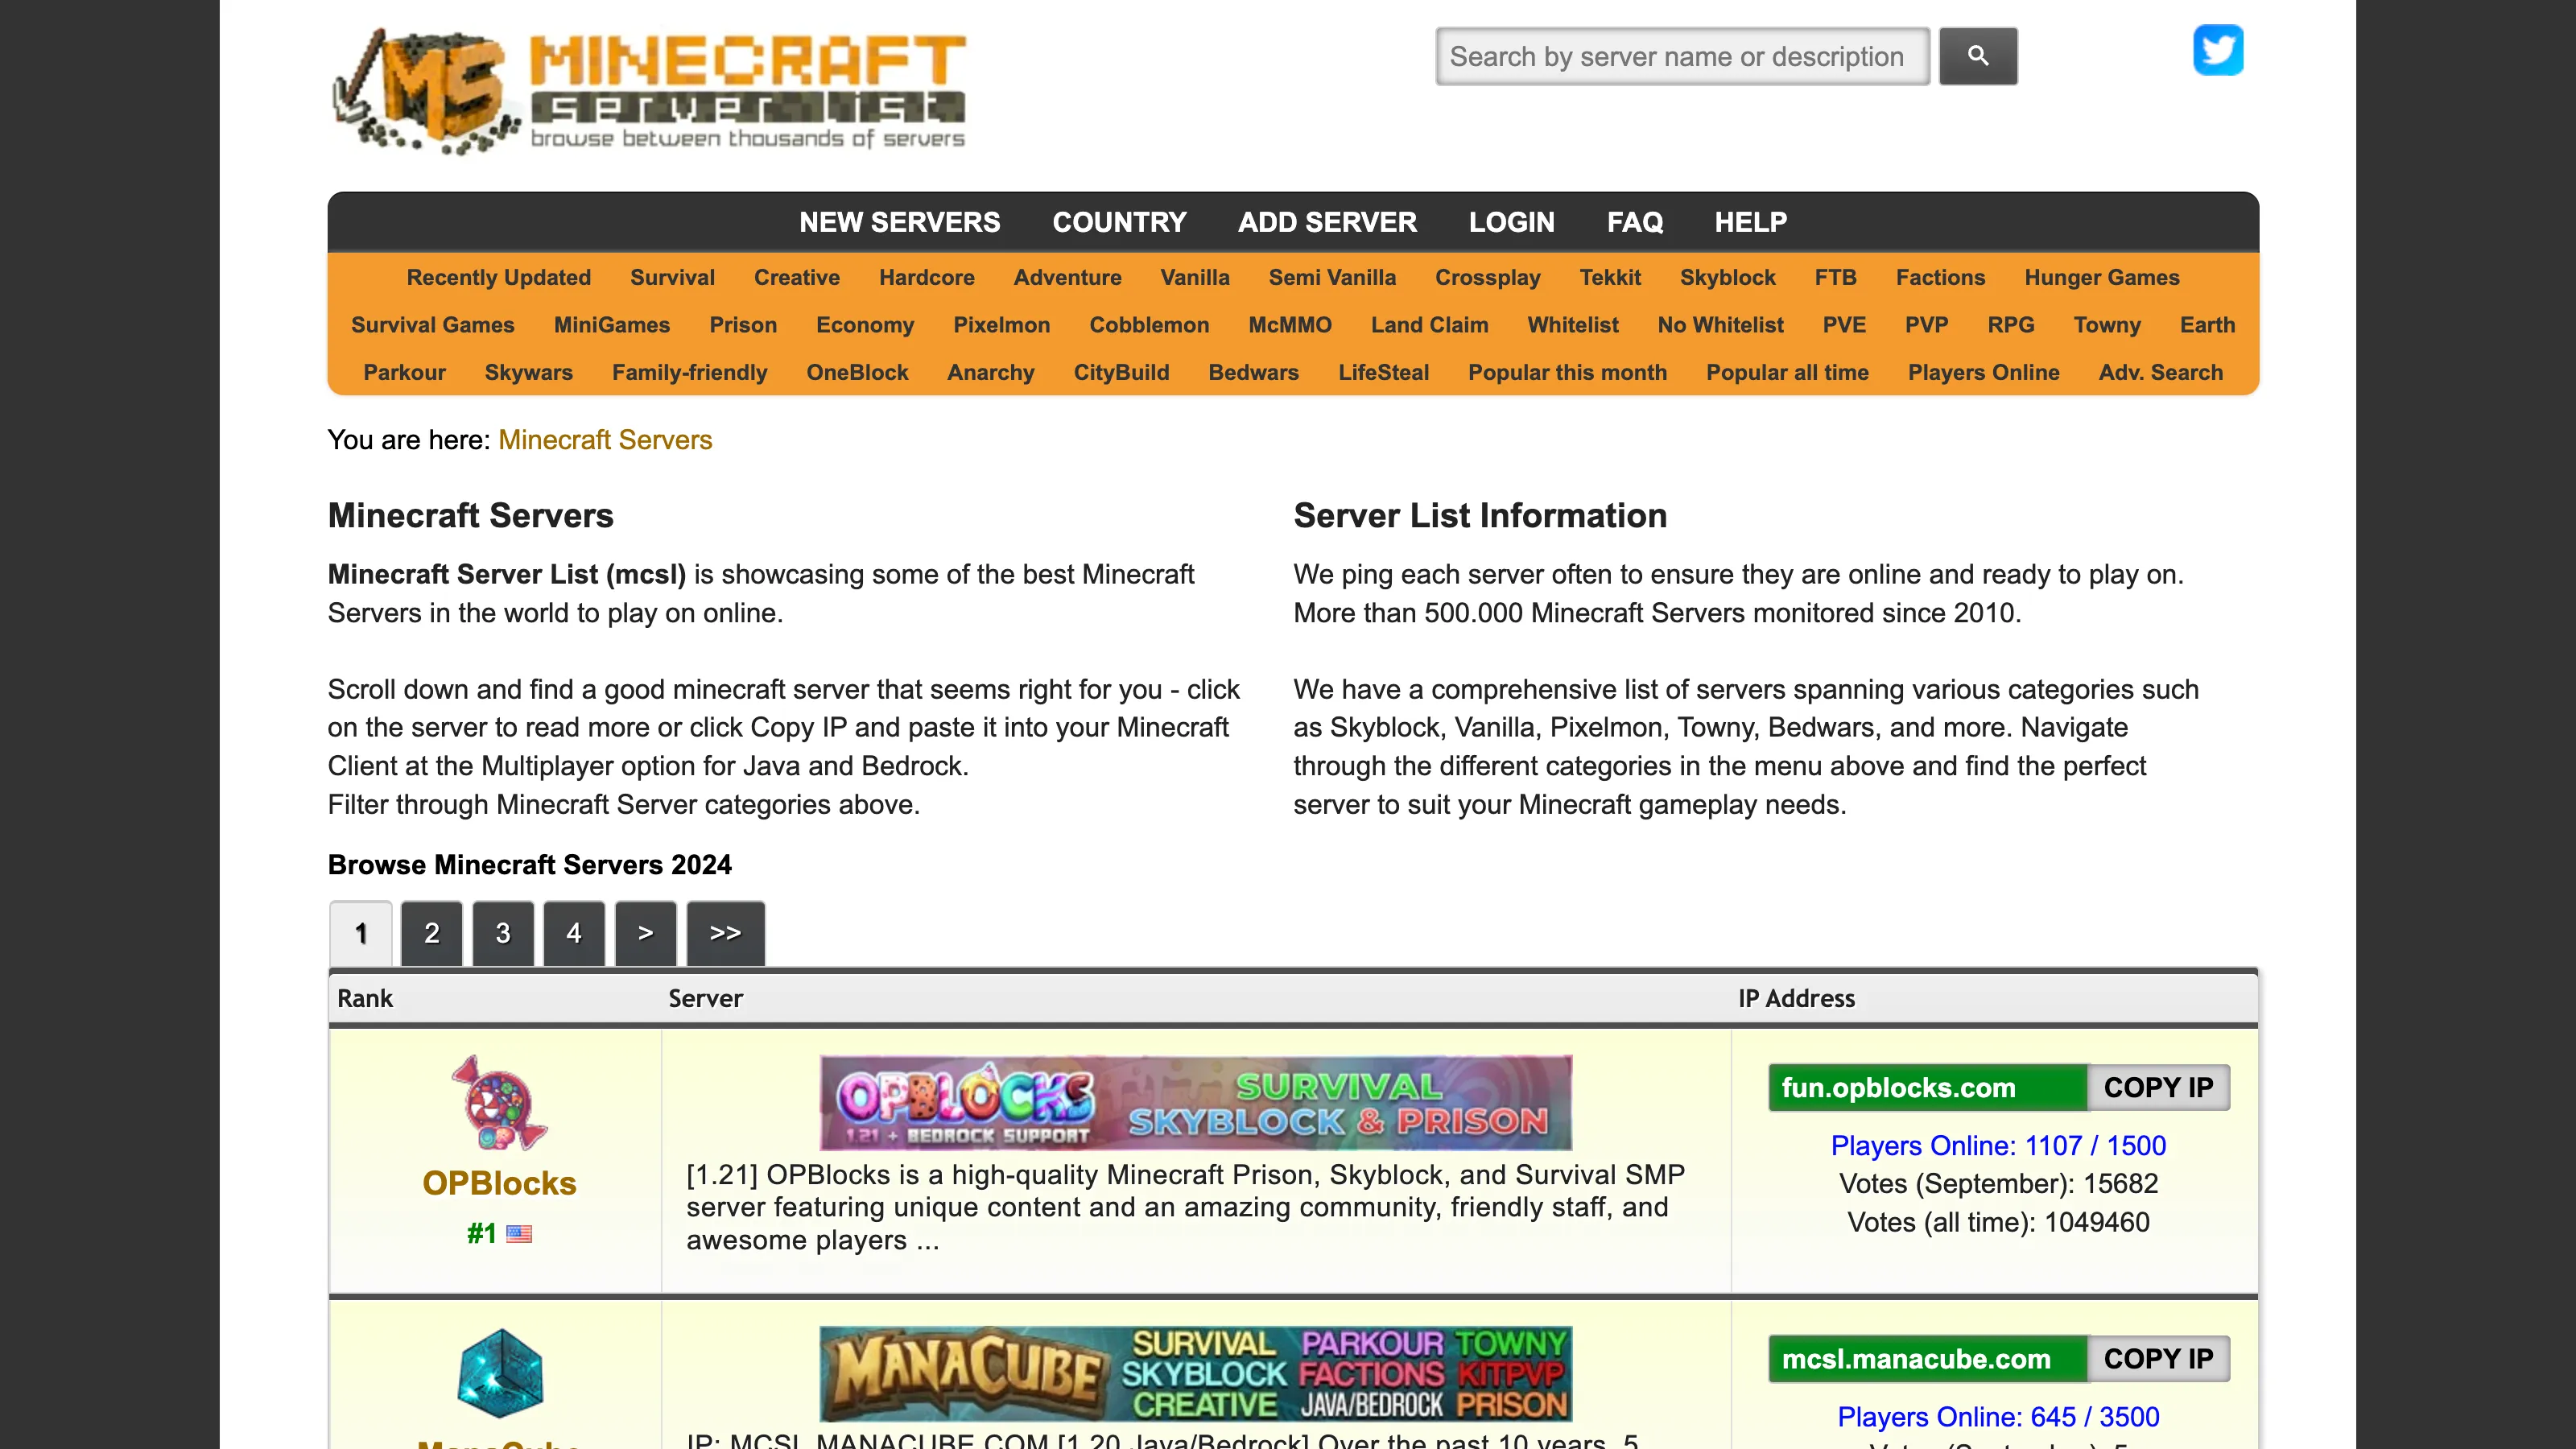This screenshot has width=2576, height=1449.
Task: Click the fun.opblocks.com address box
Action: pyautogui.click(x=1928, y=1087)
